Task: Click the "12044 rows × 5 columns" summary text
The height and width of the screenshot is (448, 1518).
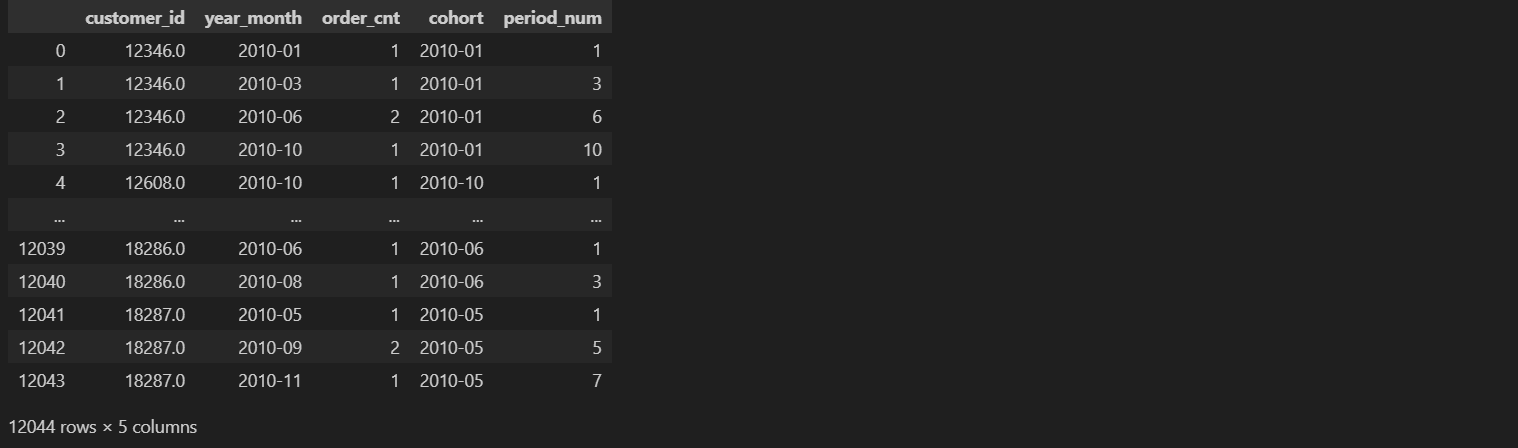Action: [103, 427]
